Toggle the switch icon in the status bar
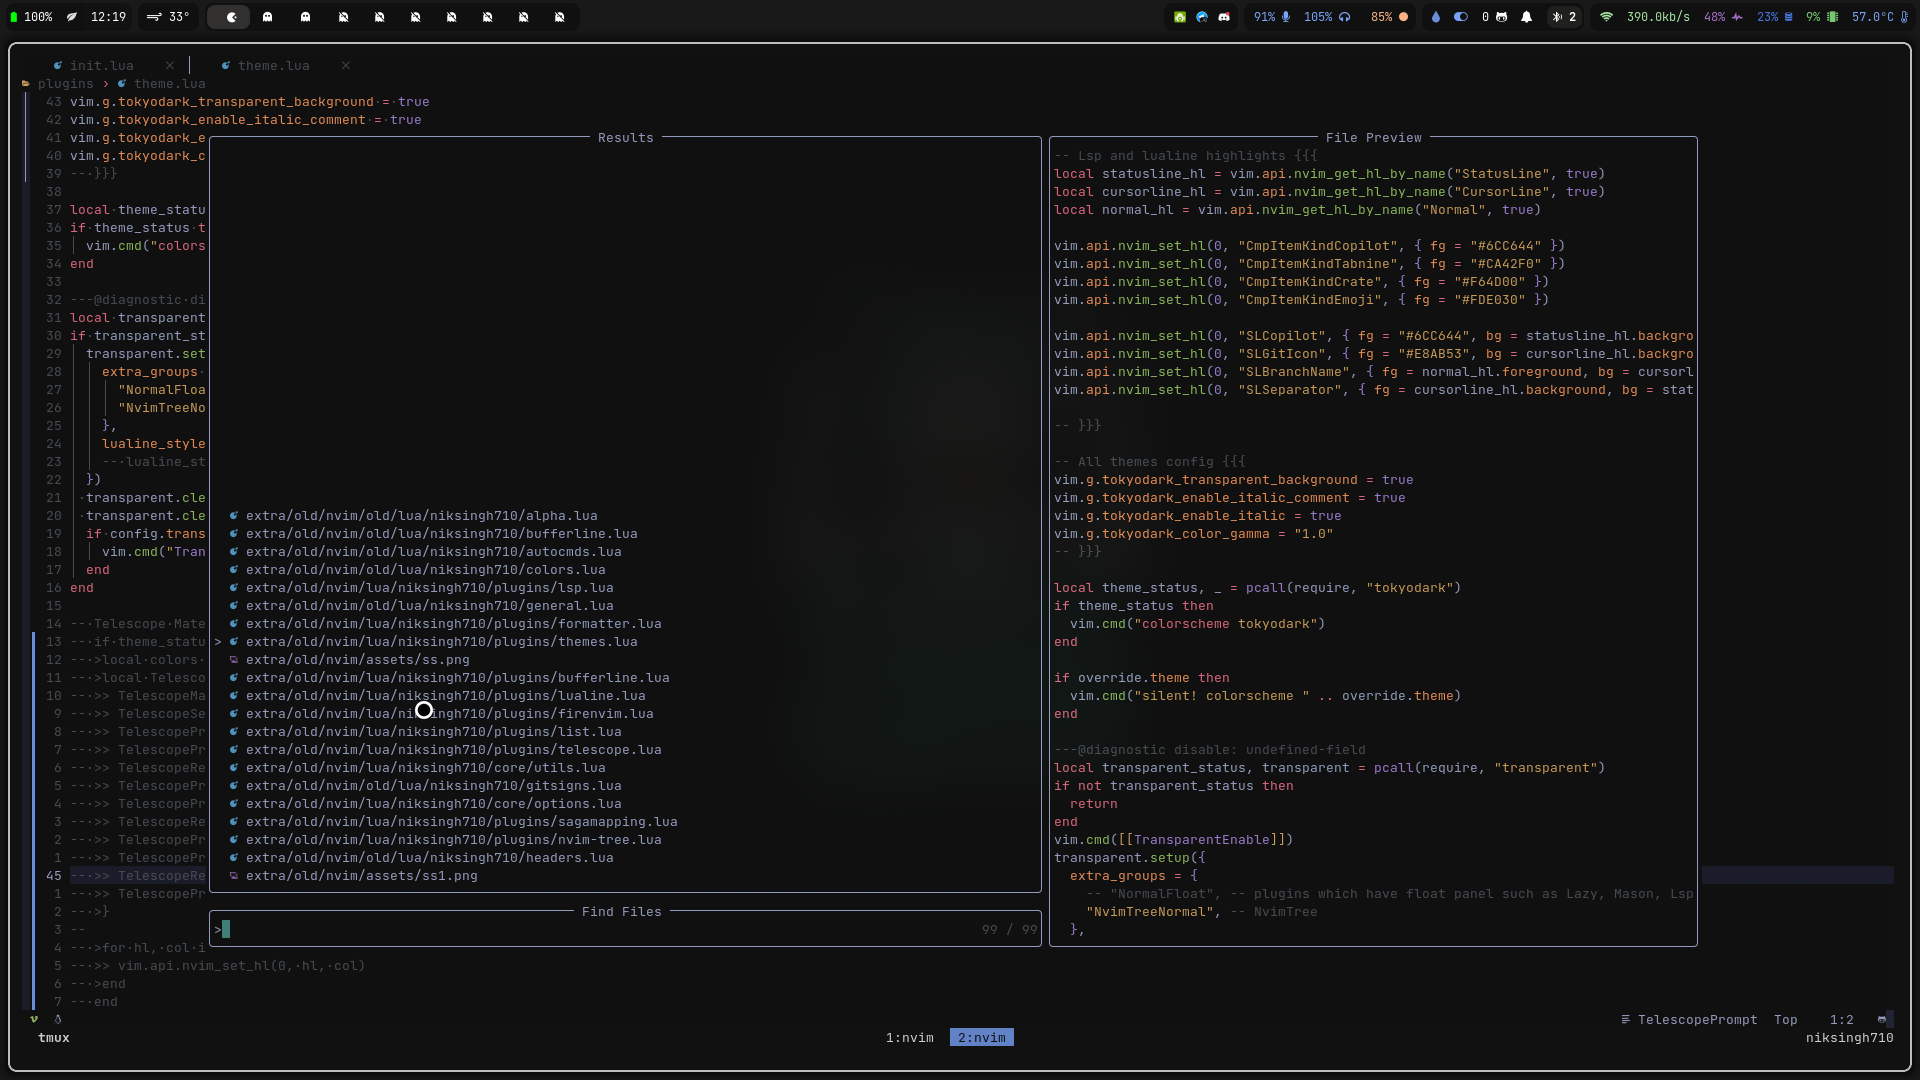Image resolution: width=1920 pixels, height=1080 pixels. click(1461, 17)
